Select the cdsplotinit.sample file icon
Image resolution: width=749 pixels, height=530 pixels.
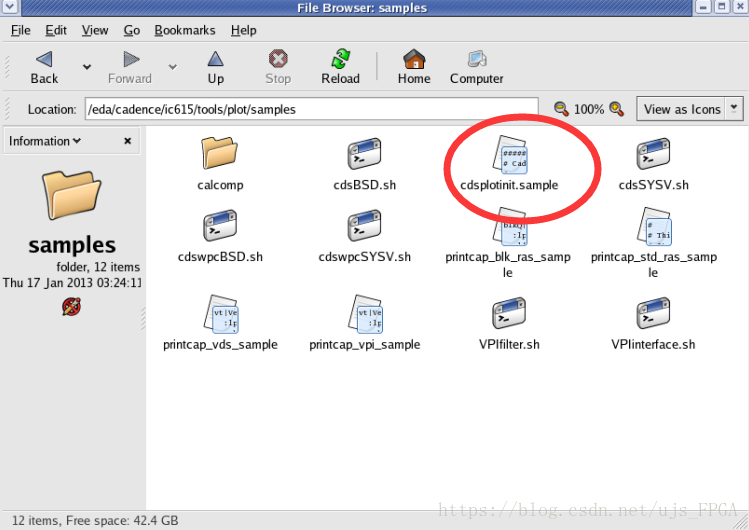510,155
